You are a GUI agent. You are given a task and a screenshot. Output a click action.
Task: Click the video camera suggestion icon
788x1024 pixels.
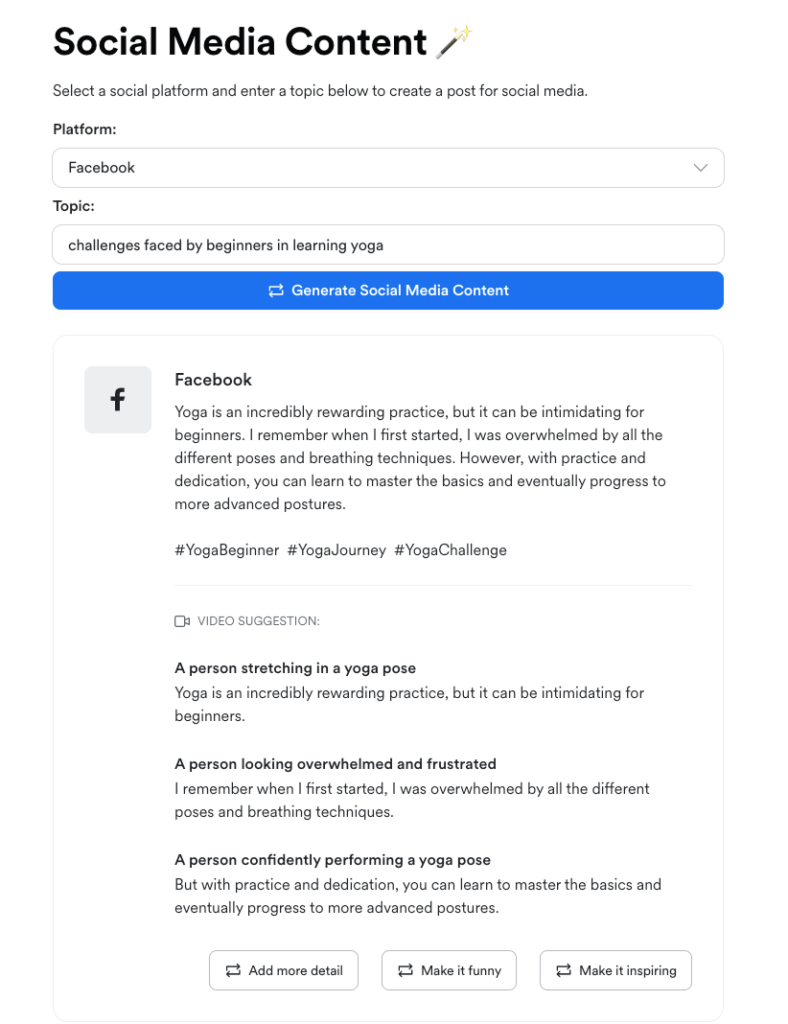[182, 621]
